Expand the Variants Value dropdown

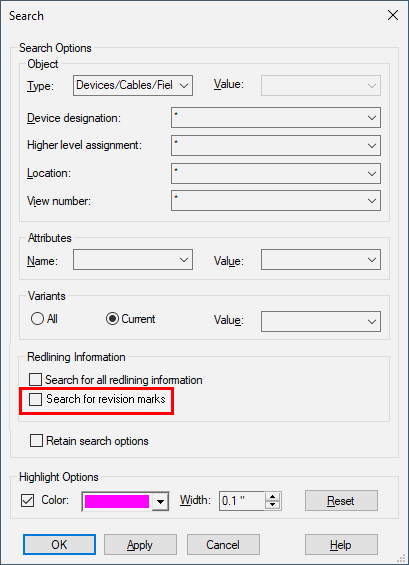(x=321, y=321)
